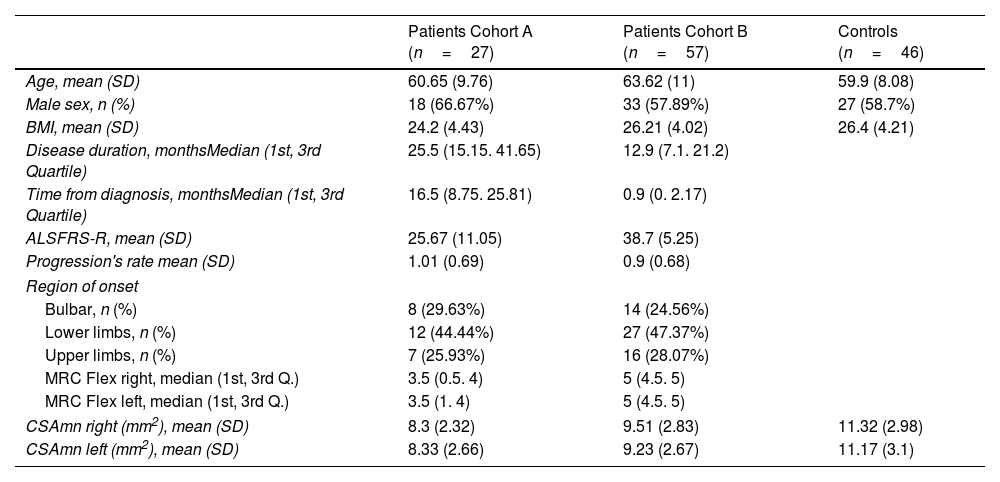
Task: Click the Controls age value 59.9 (8.08)
Action: point(876,81)
